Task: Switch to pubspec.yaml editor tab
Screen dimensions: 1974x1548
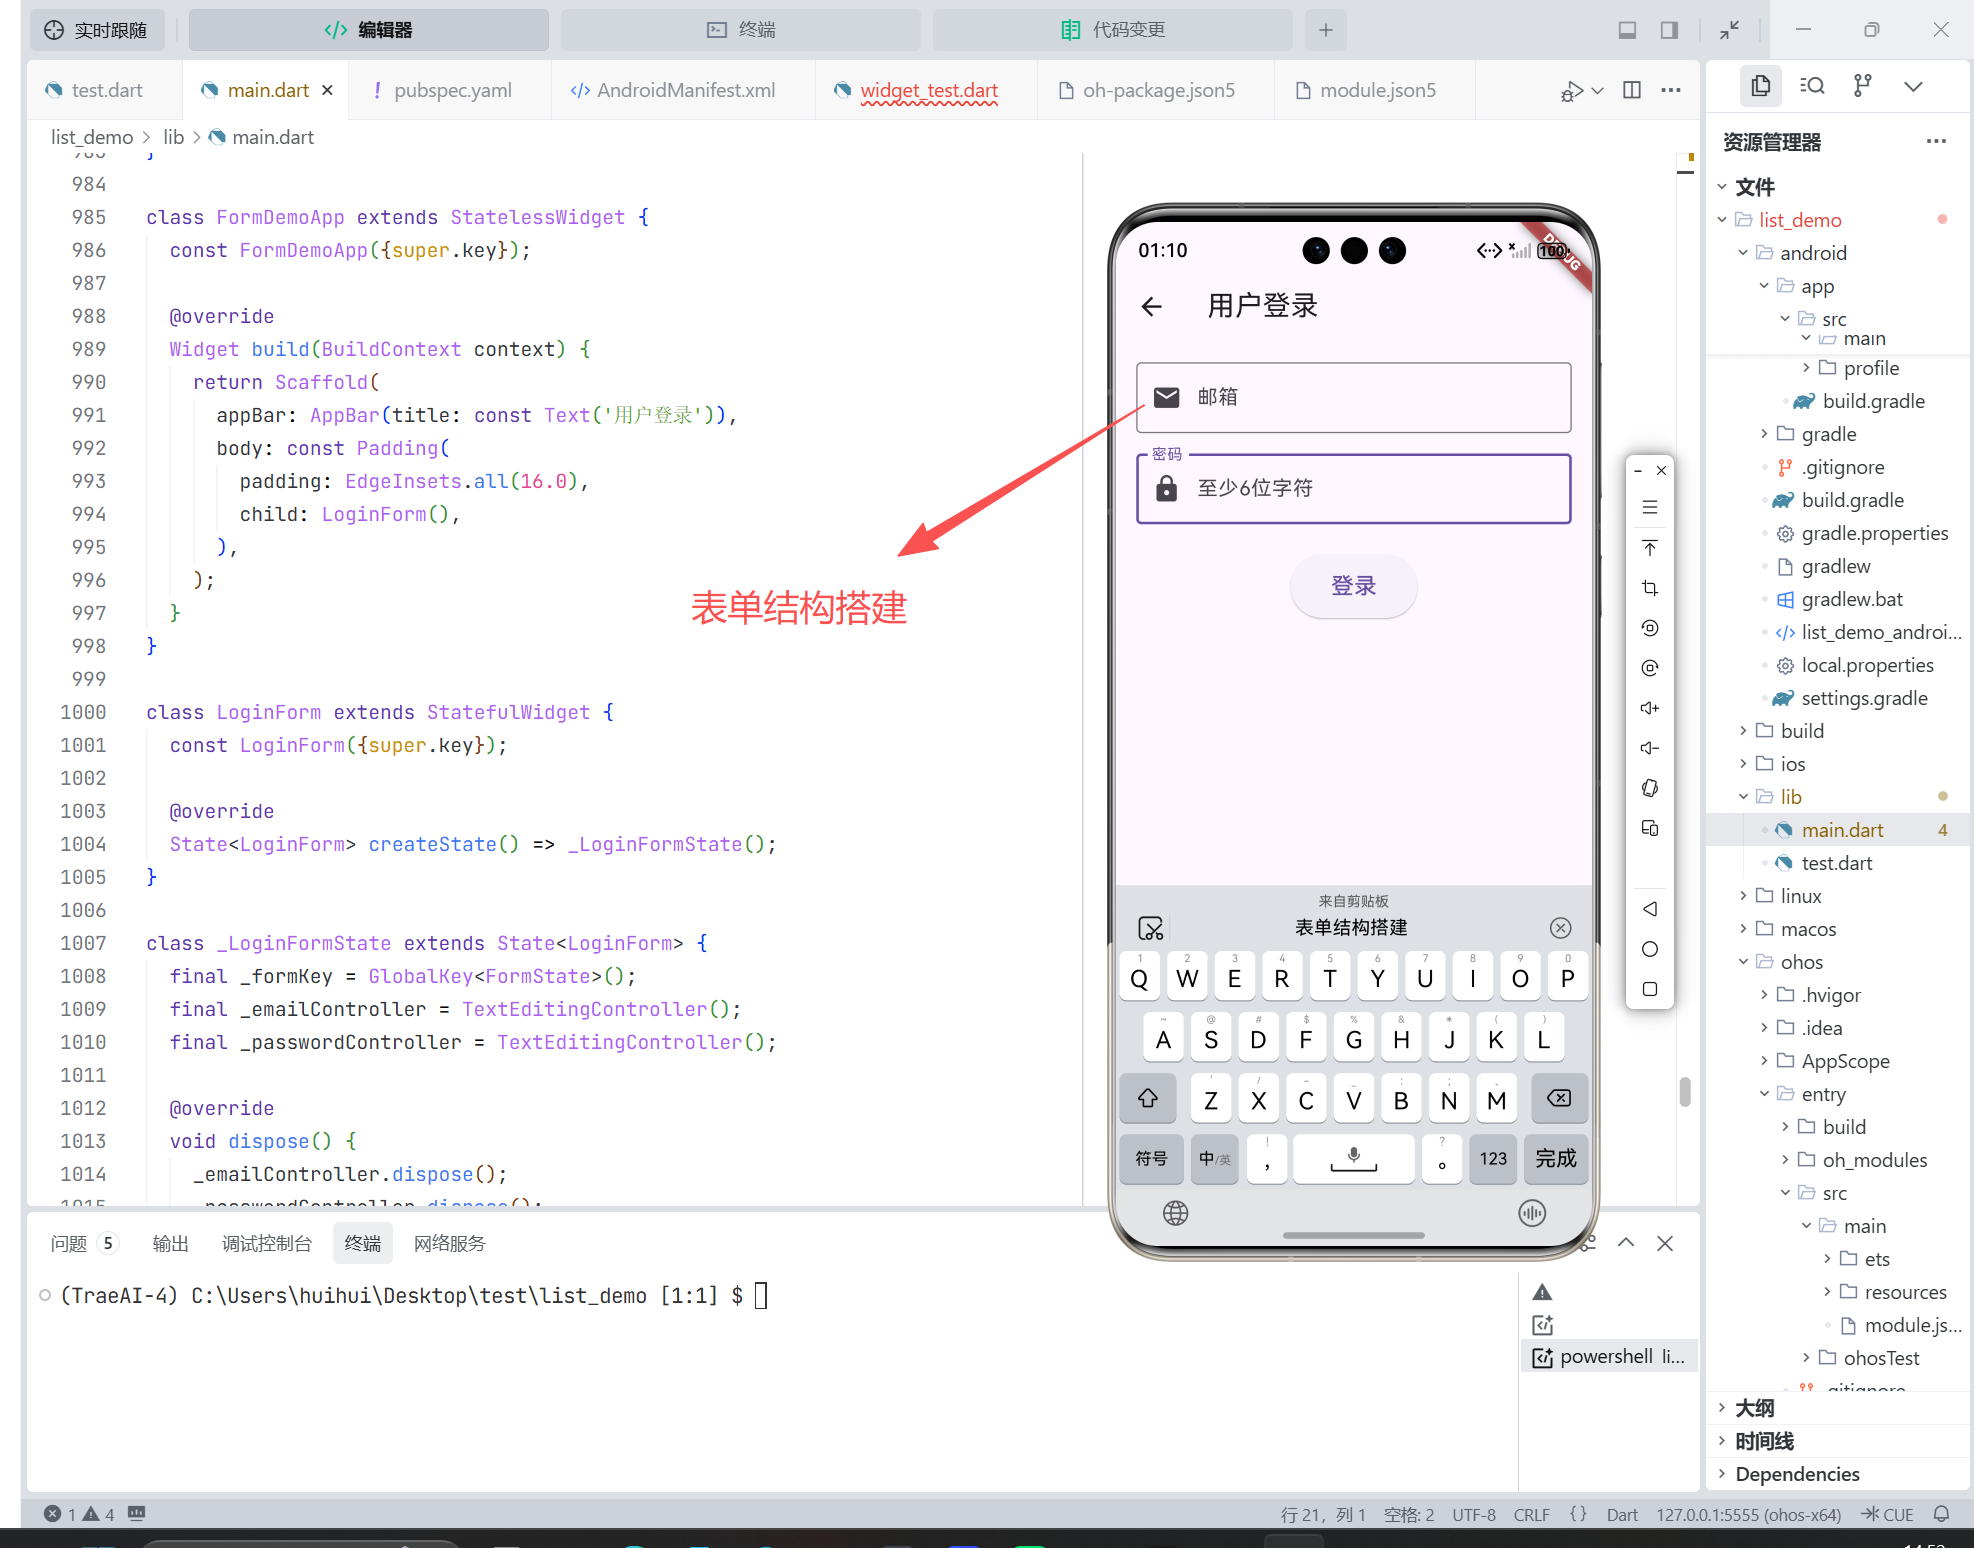Action: 452,90
